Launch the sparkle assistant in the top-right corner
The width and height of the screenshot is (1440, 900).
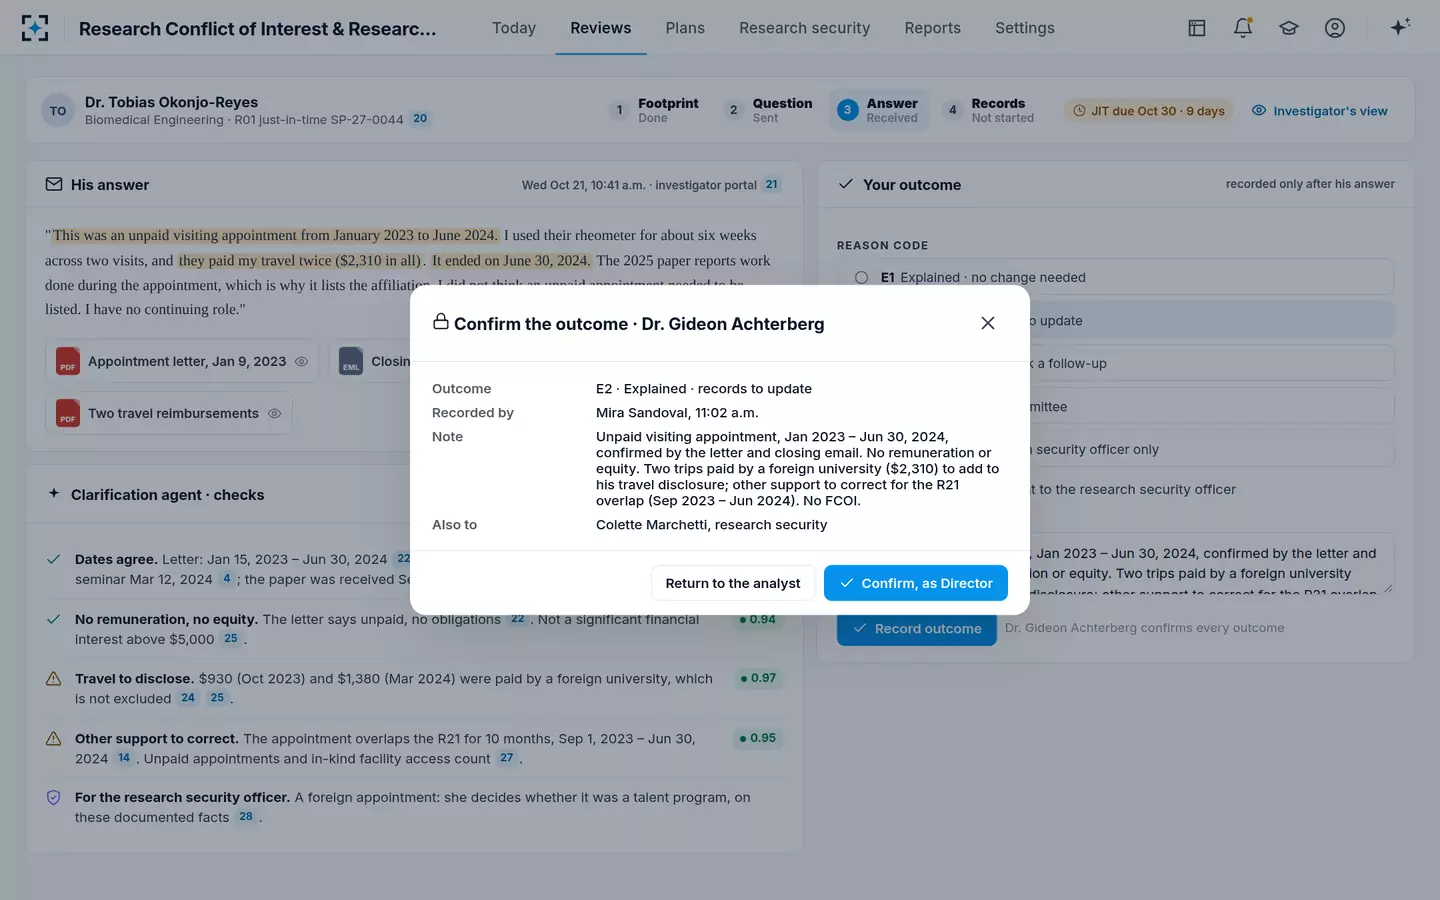[1400, 27]
